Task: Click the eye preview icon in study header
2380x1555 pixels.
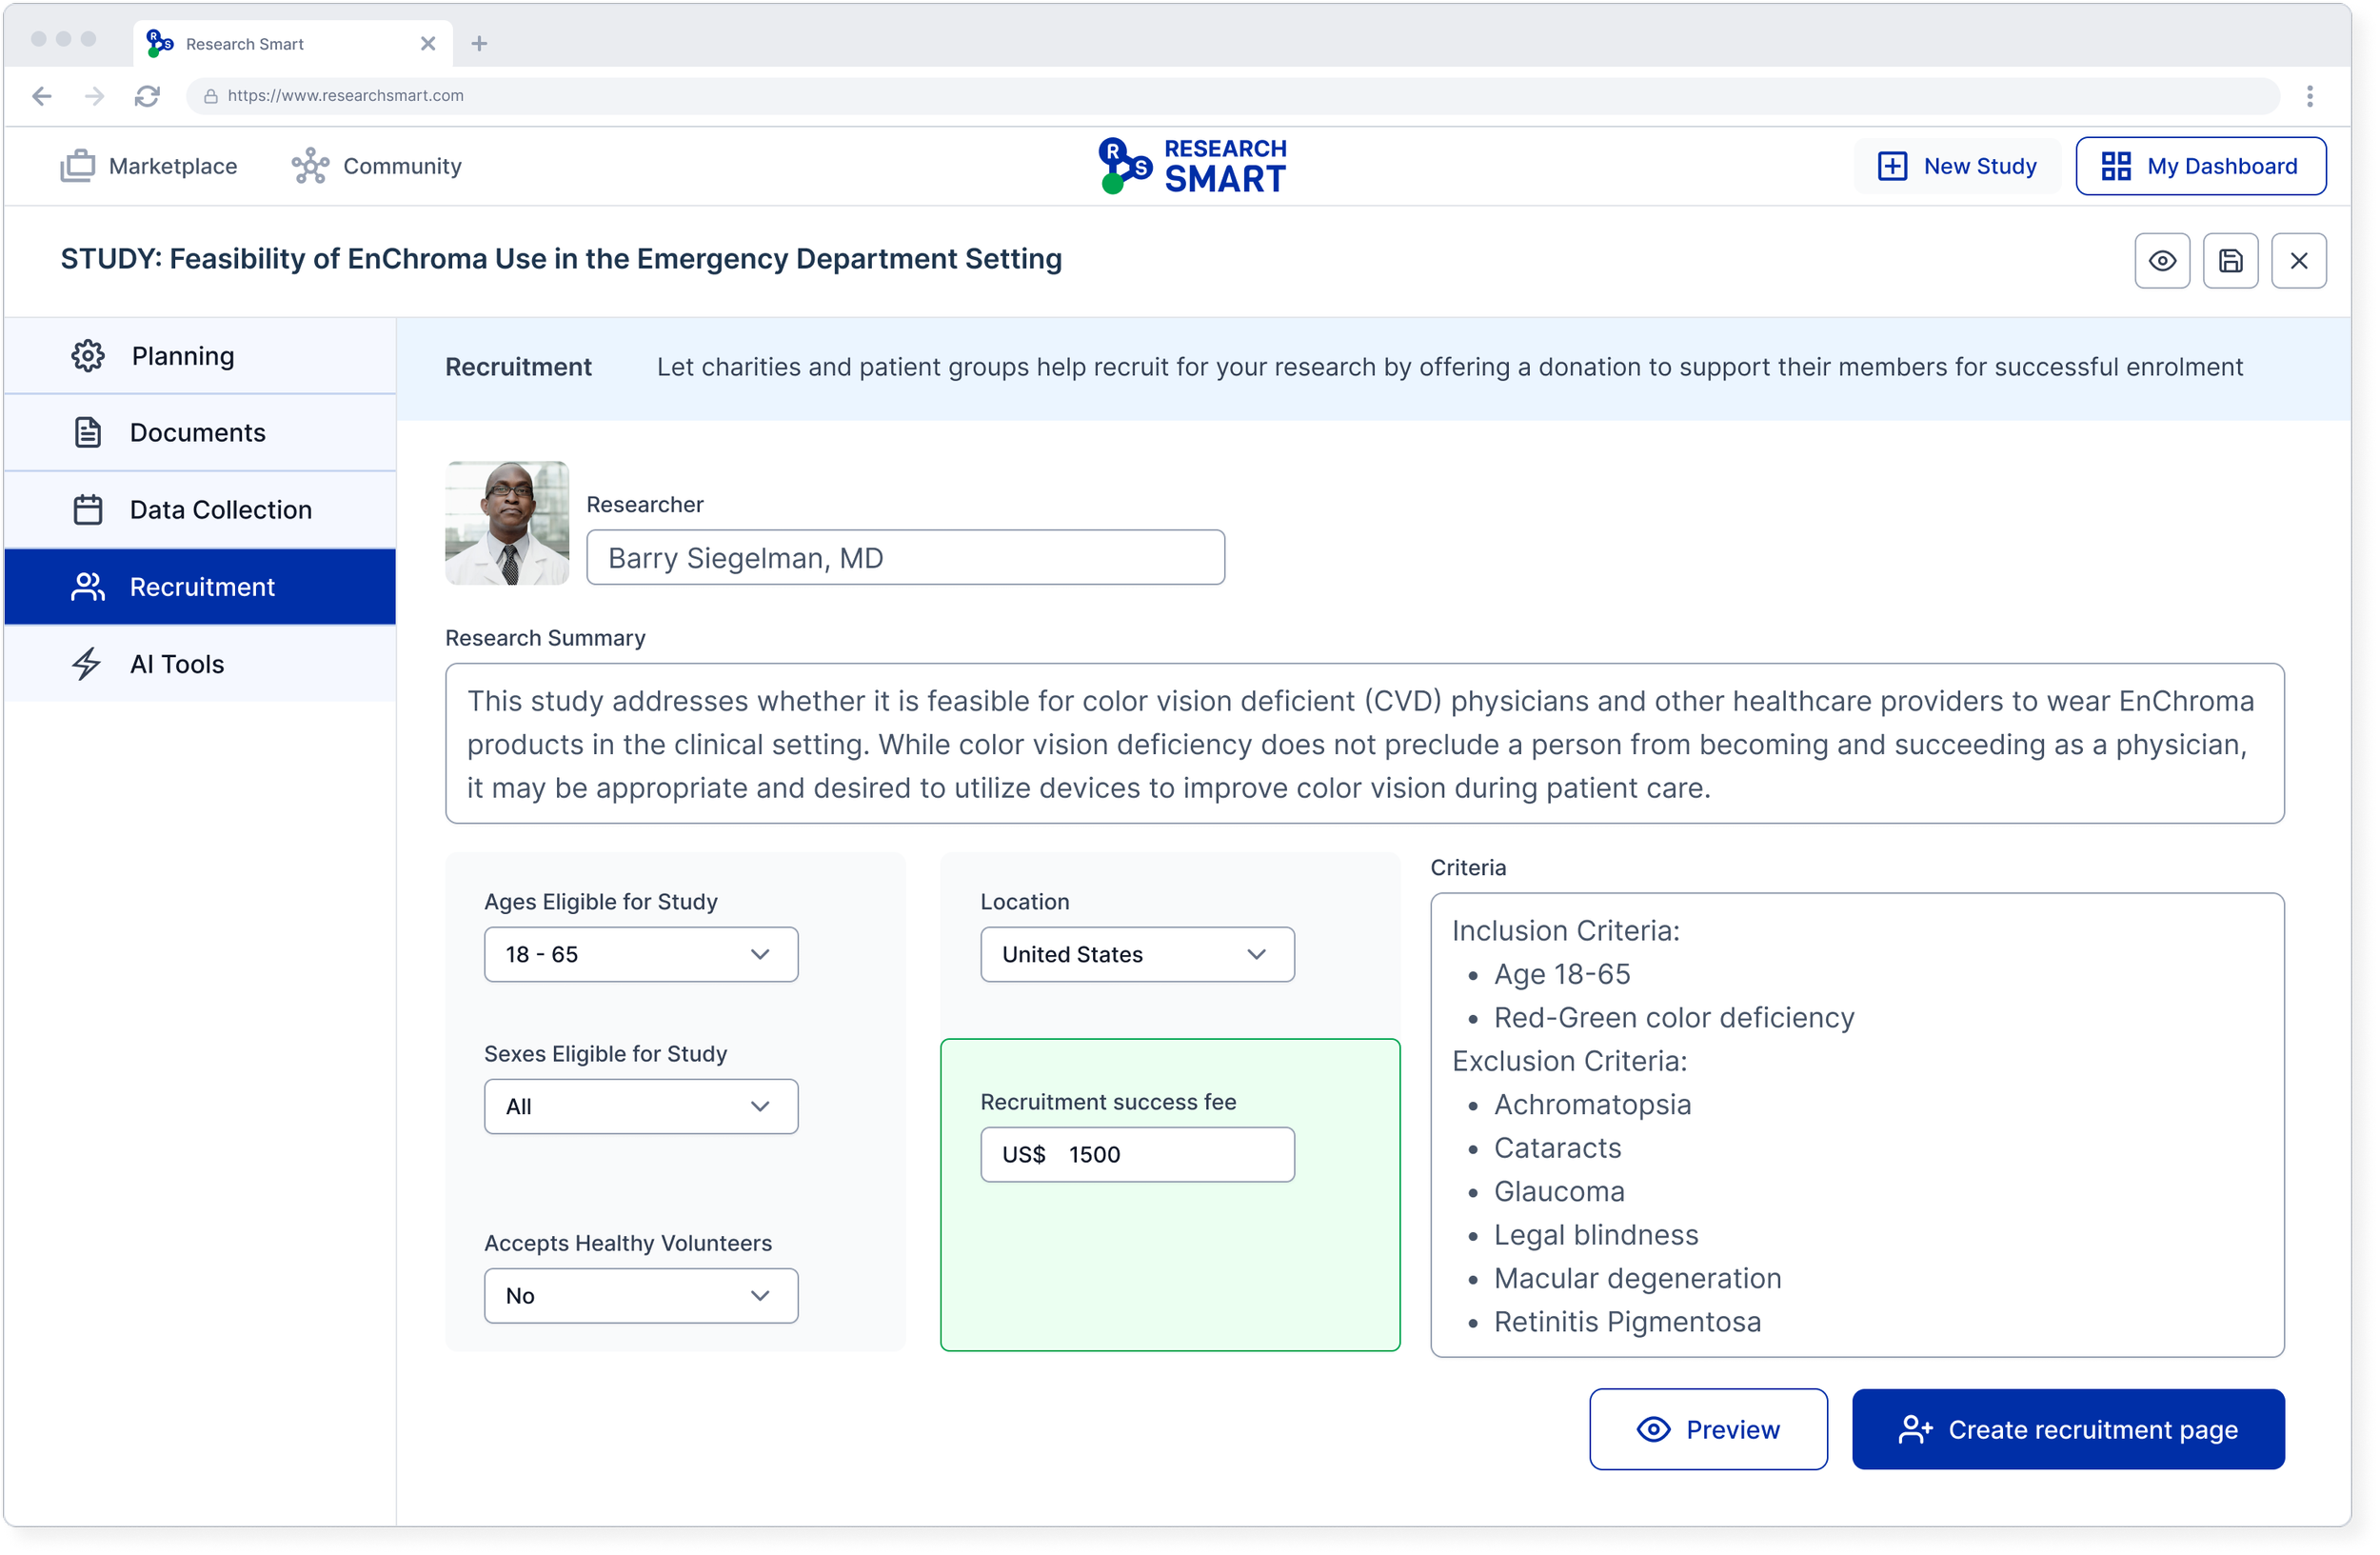Action: coord(2162,261)
